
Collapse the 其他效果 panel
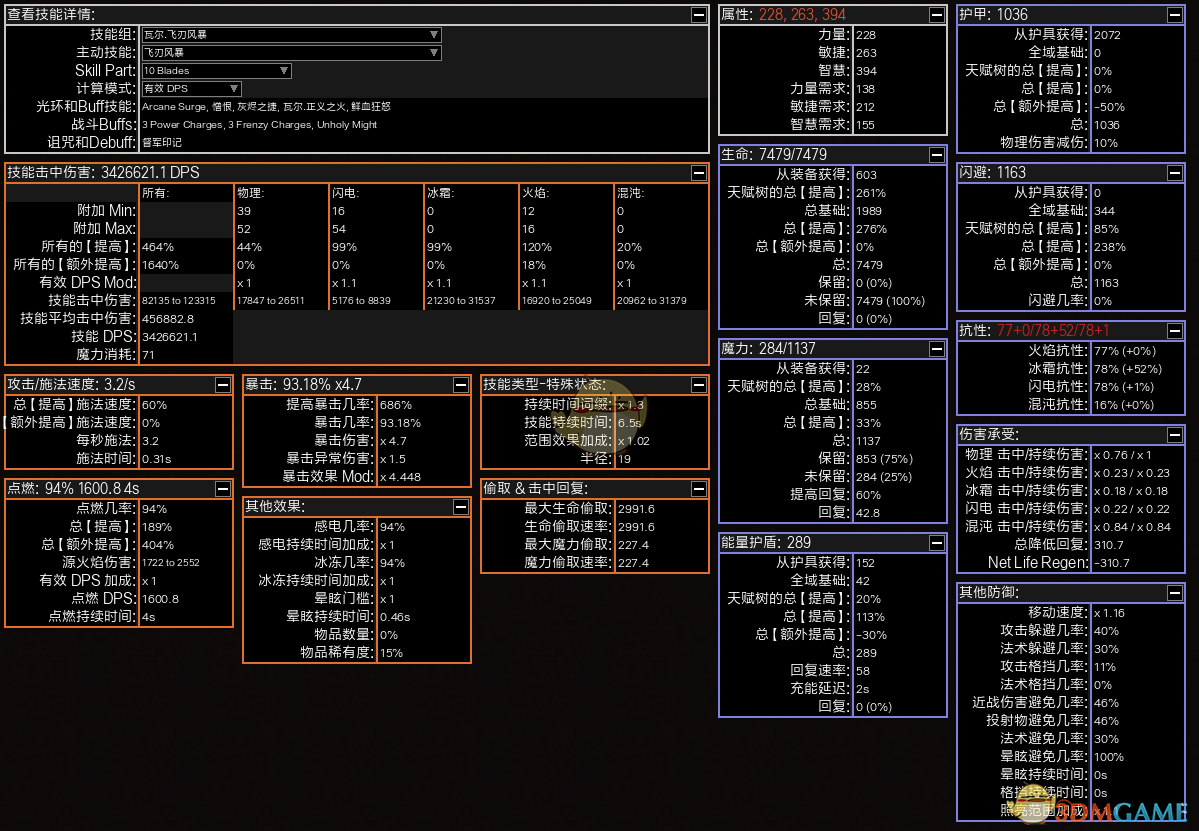[x=460, y=507]
